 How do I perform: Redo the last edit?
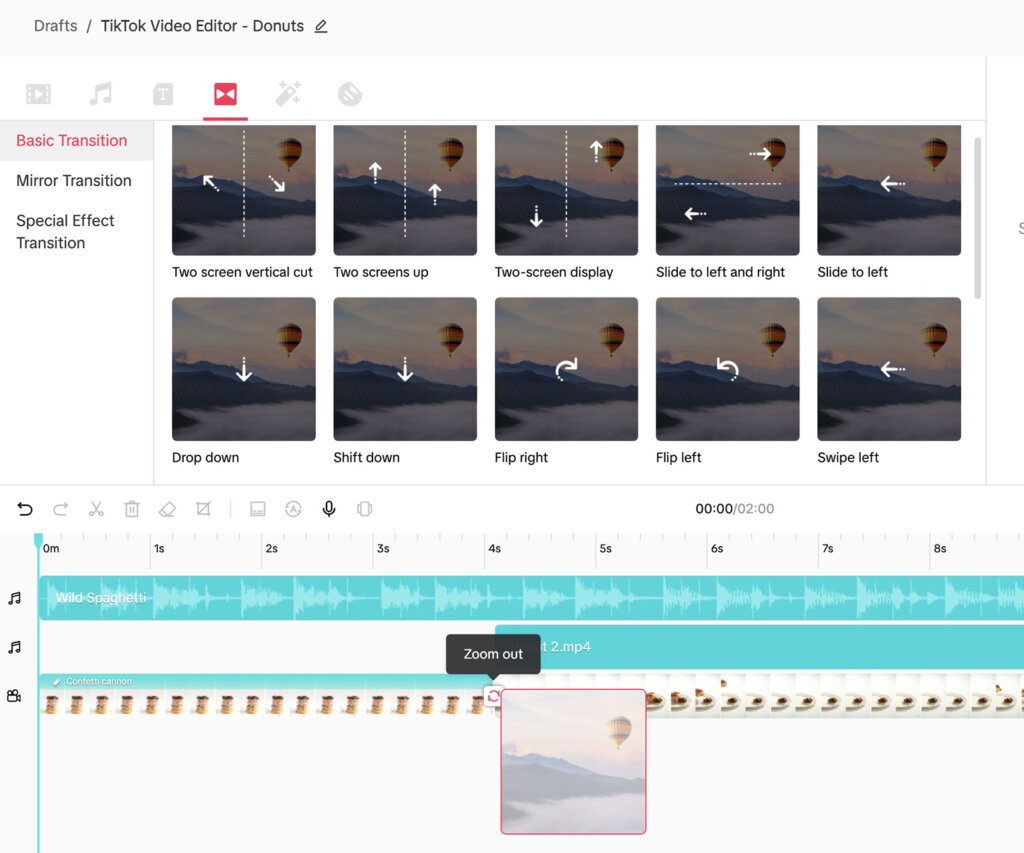[x=60, y=509]
